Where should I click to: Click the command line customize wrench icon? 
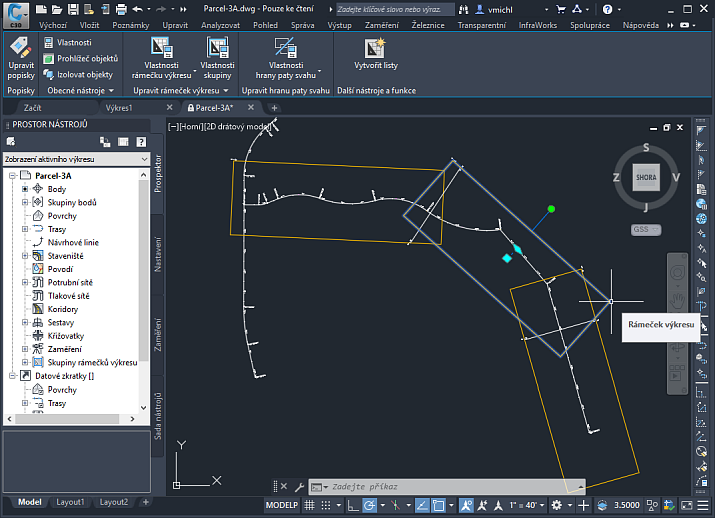coord(298,486)
